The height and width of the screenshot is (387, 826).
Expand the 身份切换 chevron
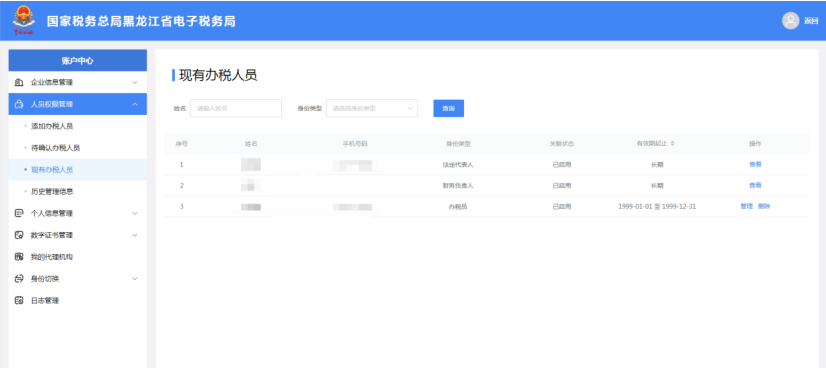(135, 279)
